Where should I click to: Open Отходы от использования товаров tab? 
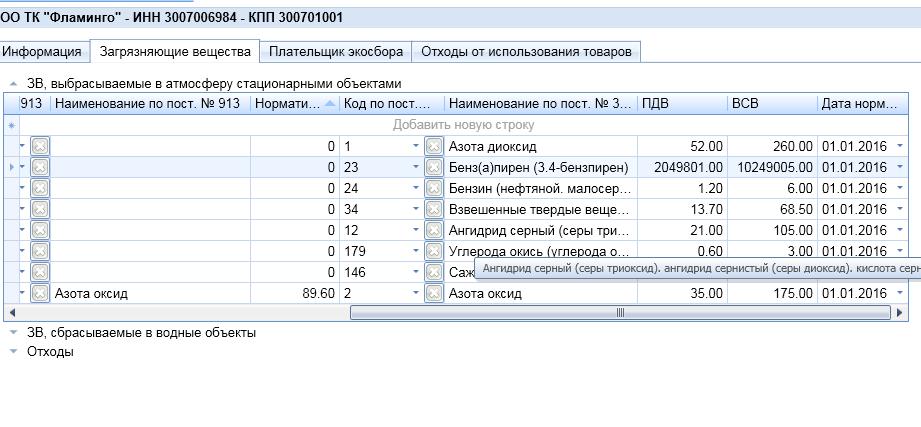click(x=526, y=51)
